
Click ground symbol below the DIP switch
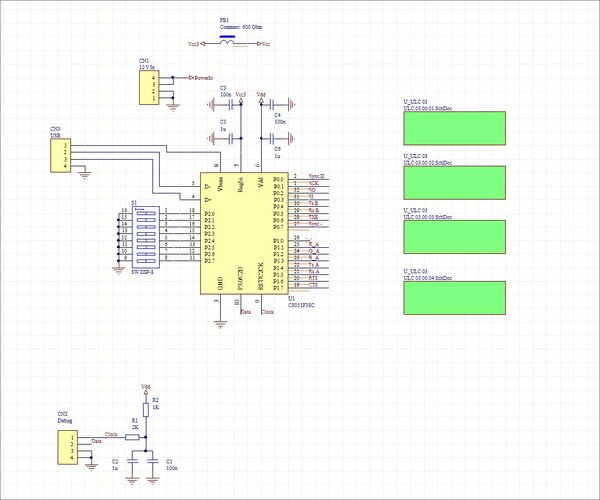pos(118,271)
